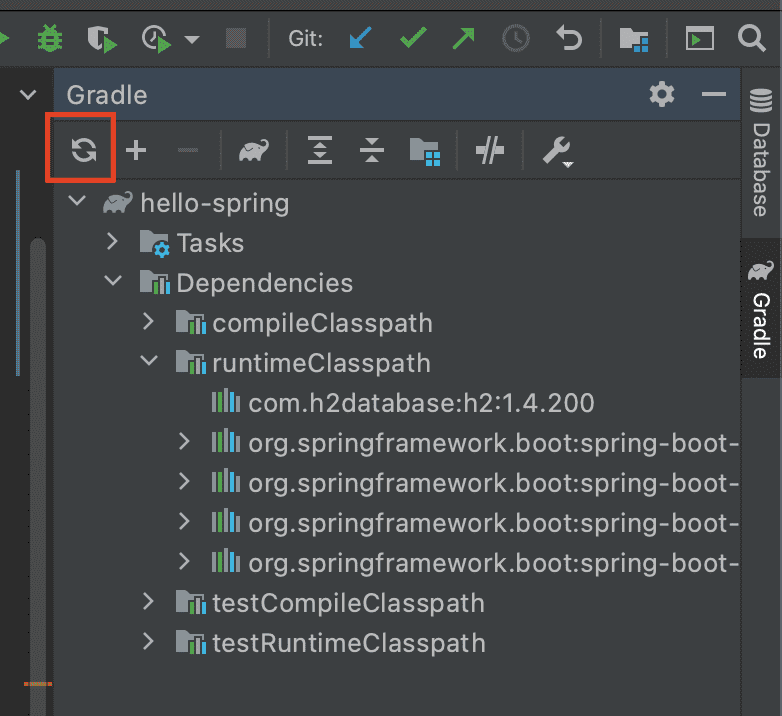Open Project Structure folder icon in main toolbar

(634, 39)
